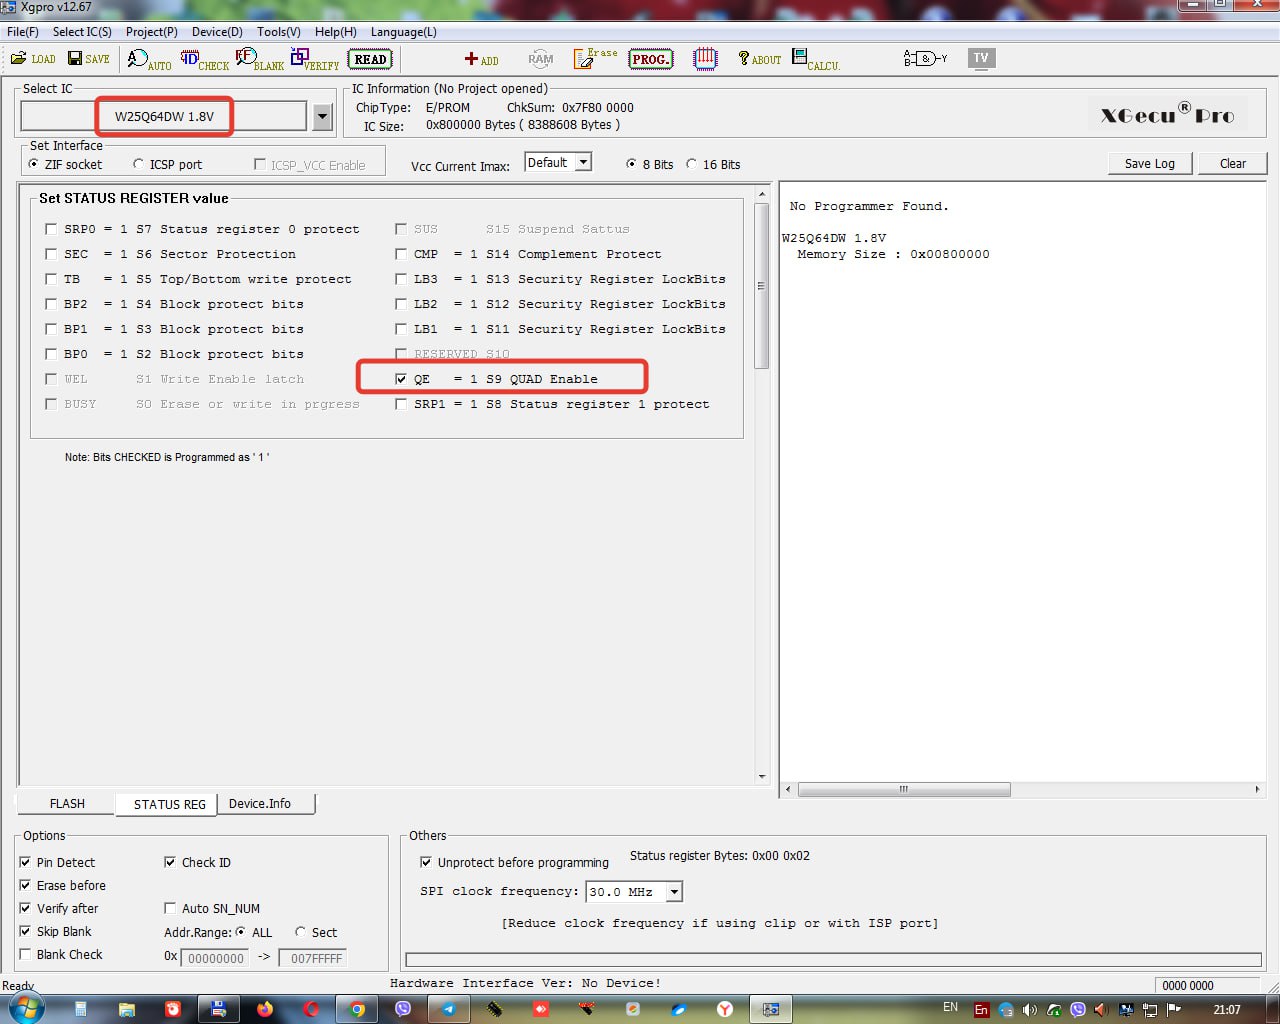Click the ID CHECK toolbar icon
The image size is (1280, 1024).
(x=204, y=60)
